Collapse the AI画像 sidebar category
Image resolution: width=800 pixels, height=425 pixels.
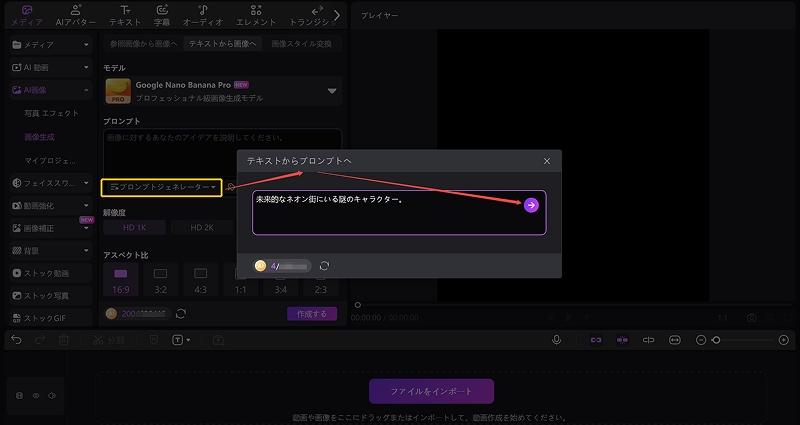tap(51, 90)
